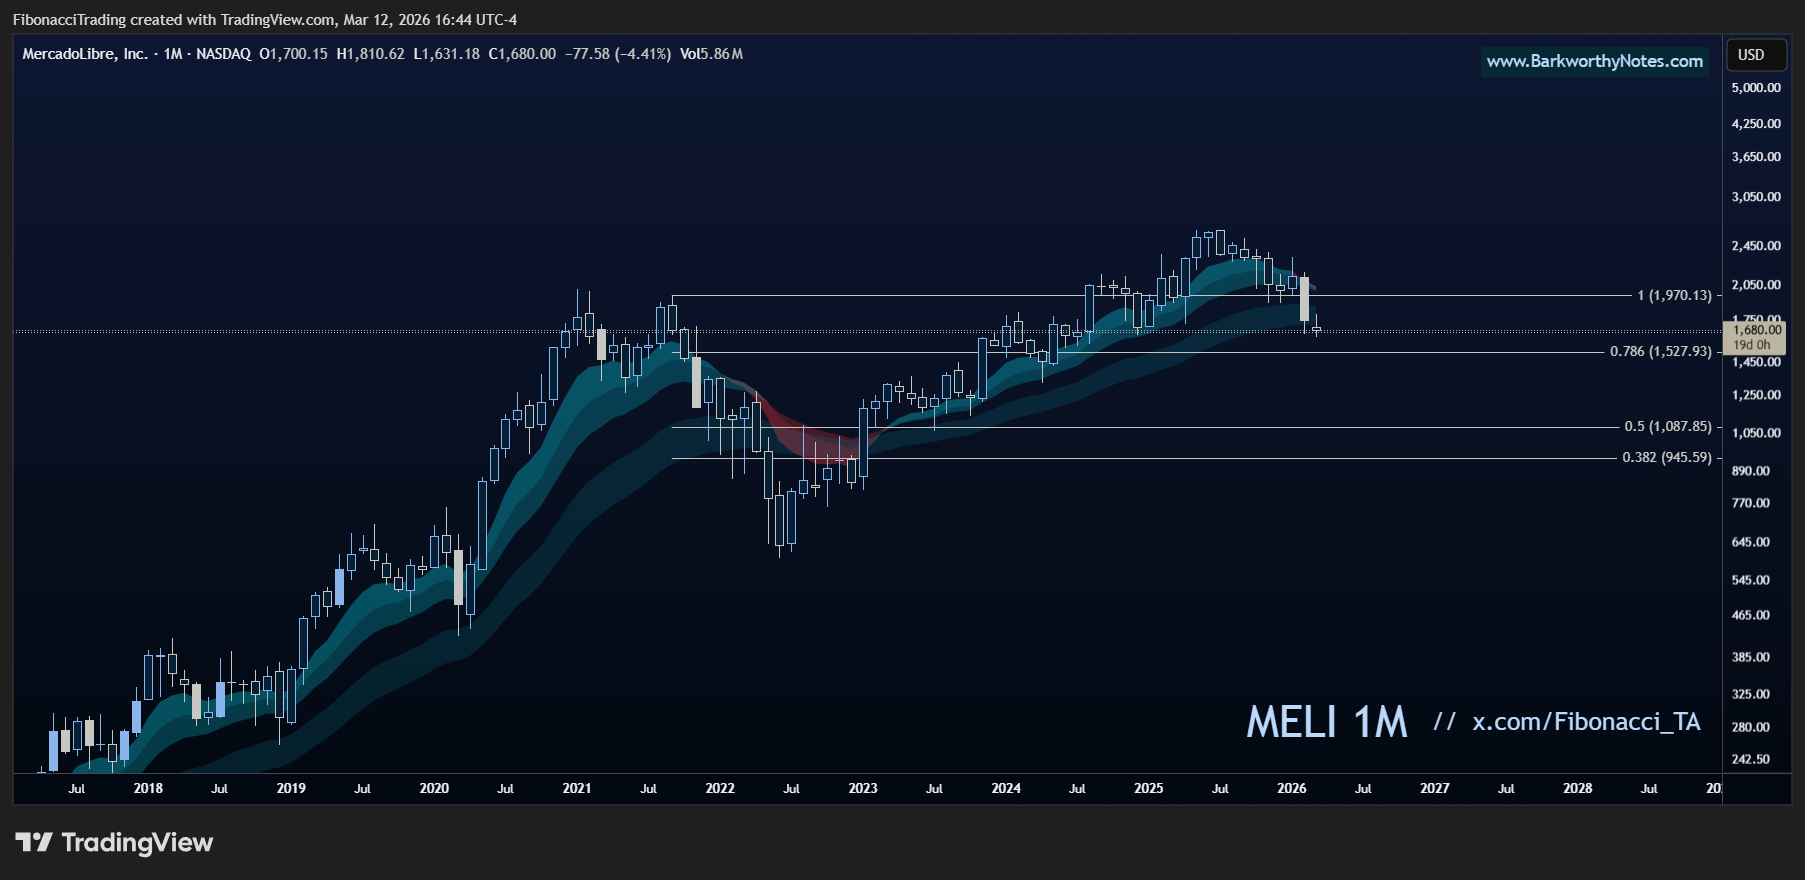Click the 2019 label on time axis
Screen dimensions: 1805x880
[291, 788]
